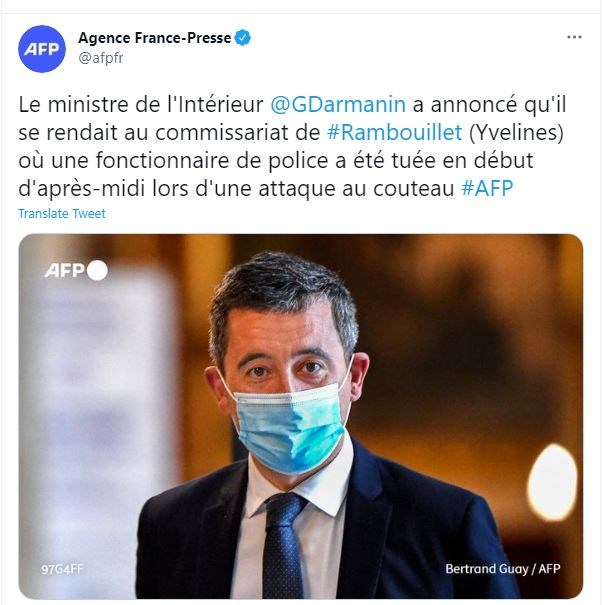Open the #AFP hashtag
The image size is (602, 605).
click(487, 189)
